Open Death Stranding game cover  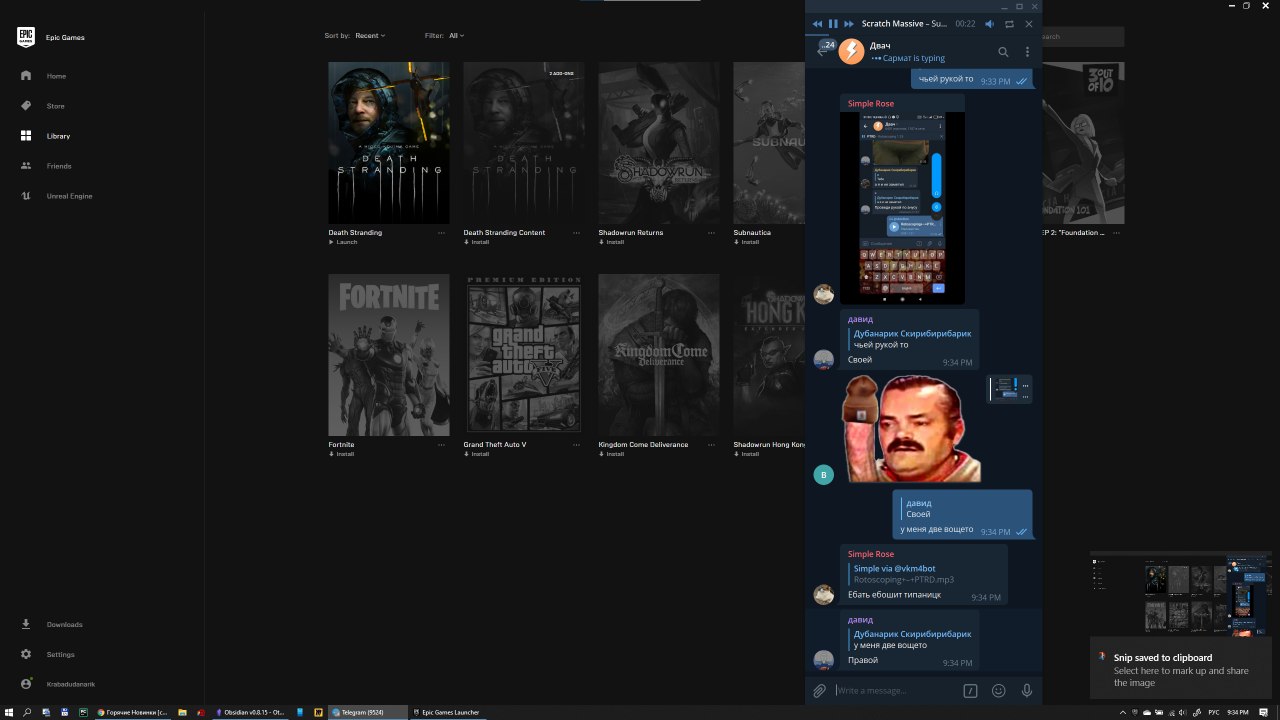click(x=389, y=142)
